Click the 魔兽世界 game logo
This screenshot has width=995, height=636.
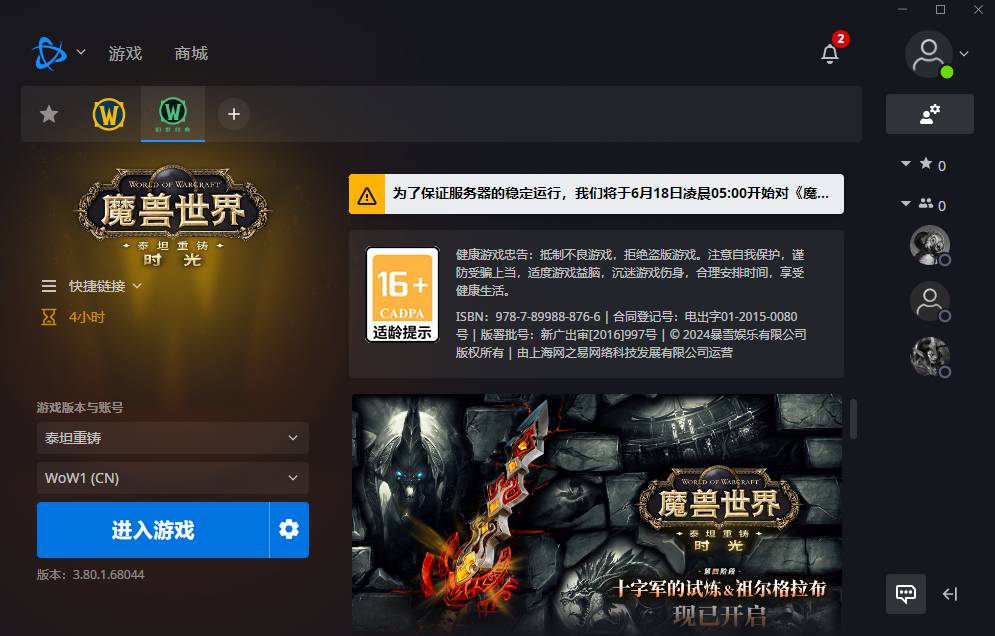tap(173, 216)
